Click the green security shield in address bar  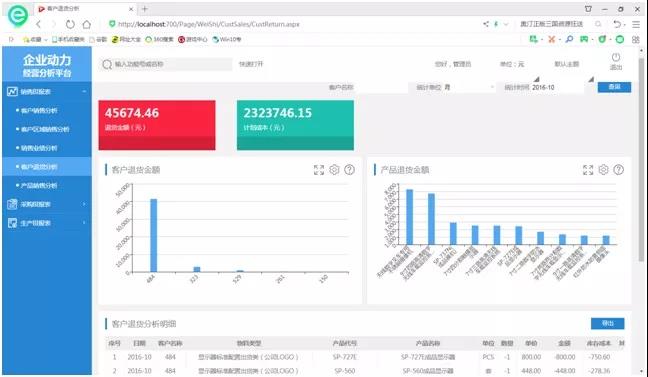pos(112,24)
